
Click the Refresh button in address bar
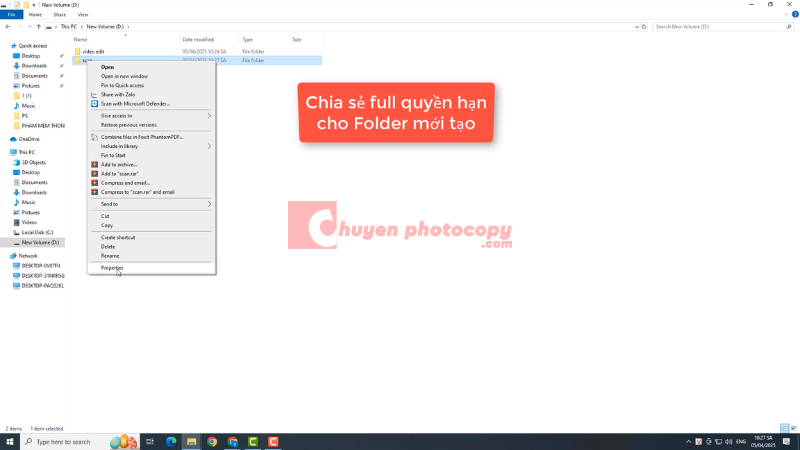pyautogui.click(x=644, y=27)
